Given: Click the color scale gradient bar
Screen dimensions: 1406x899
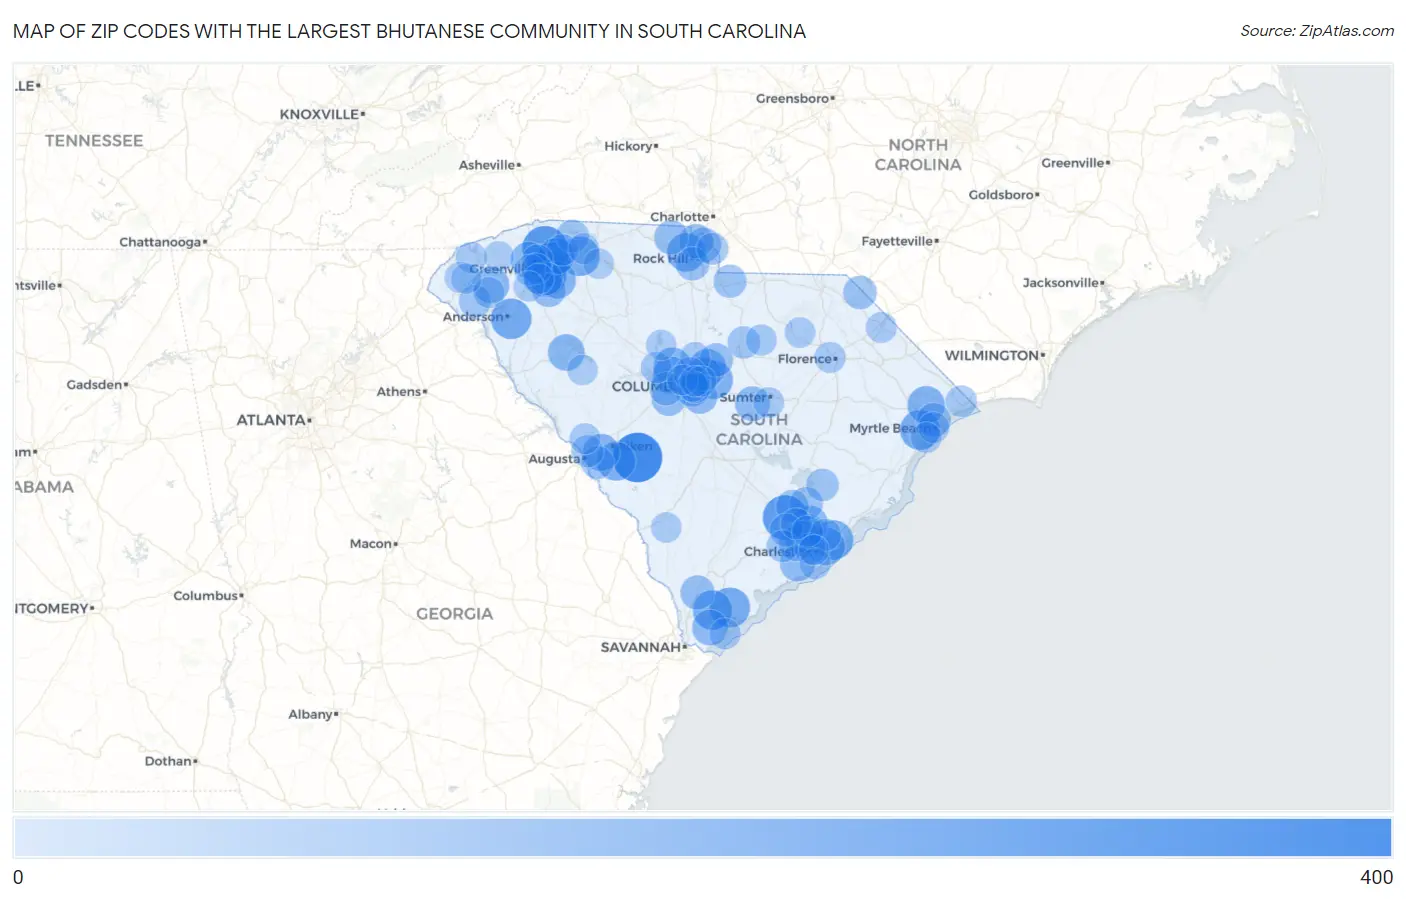Looking at the screenshot, I should tap(702, 838).
